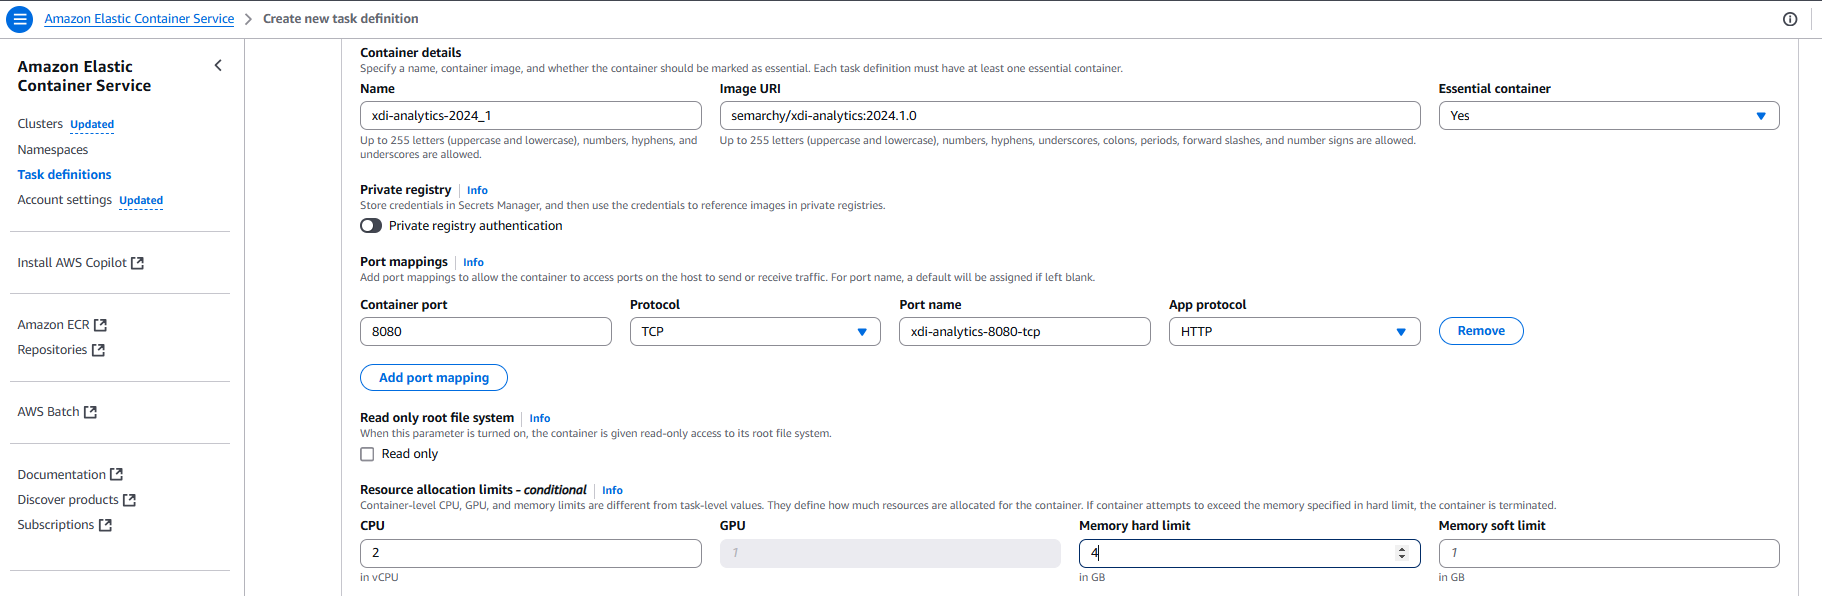Focus the container Name input field

(530, 116)
